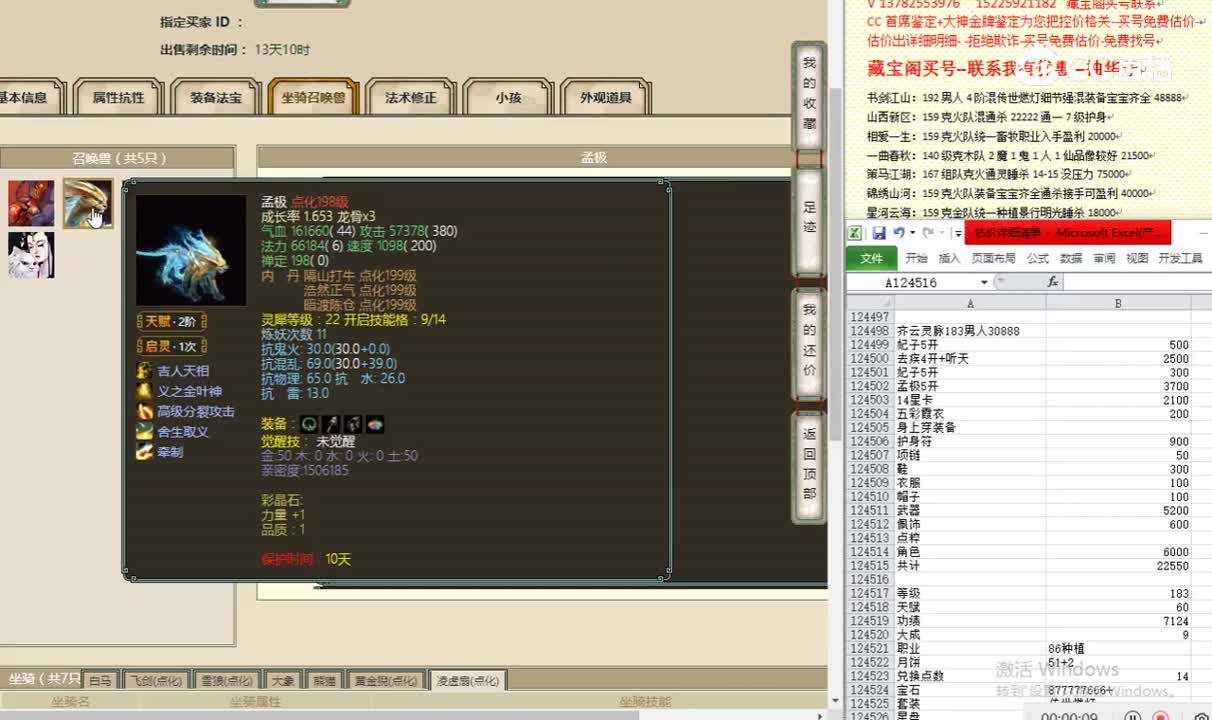Open the Excel 开发工具 ribbon tab
Screen dimensions: 1212x720
1180,258
